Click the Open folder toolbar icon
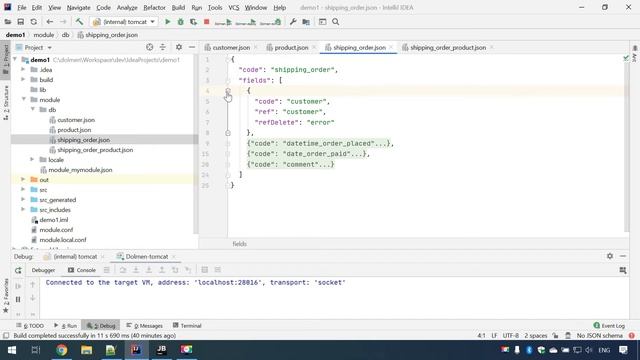 point(8,22)
